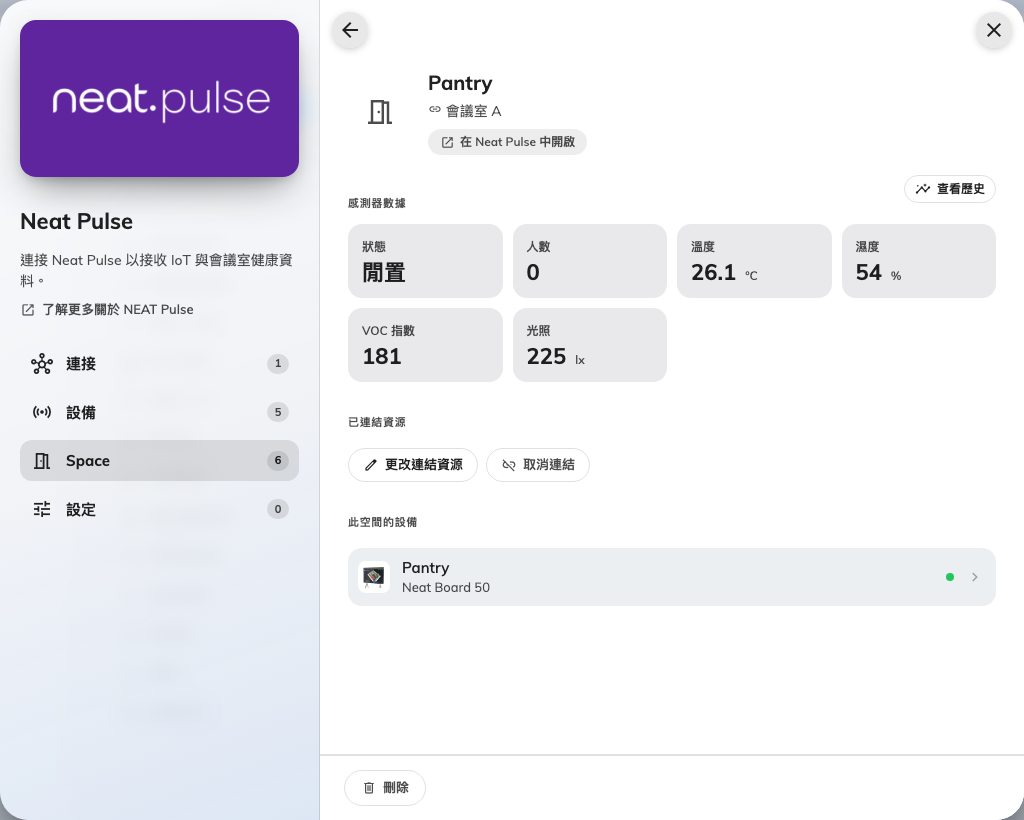Expand the Pantry Neat Board 50 chevron

(x=974, y=577)
